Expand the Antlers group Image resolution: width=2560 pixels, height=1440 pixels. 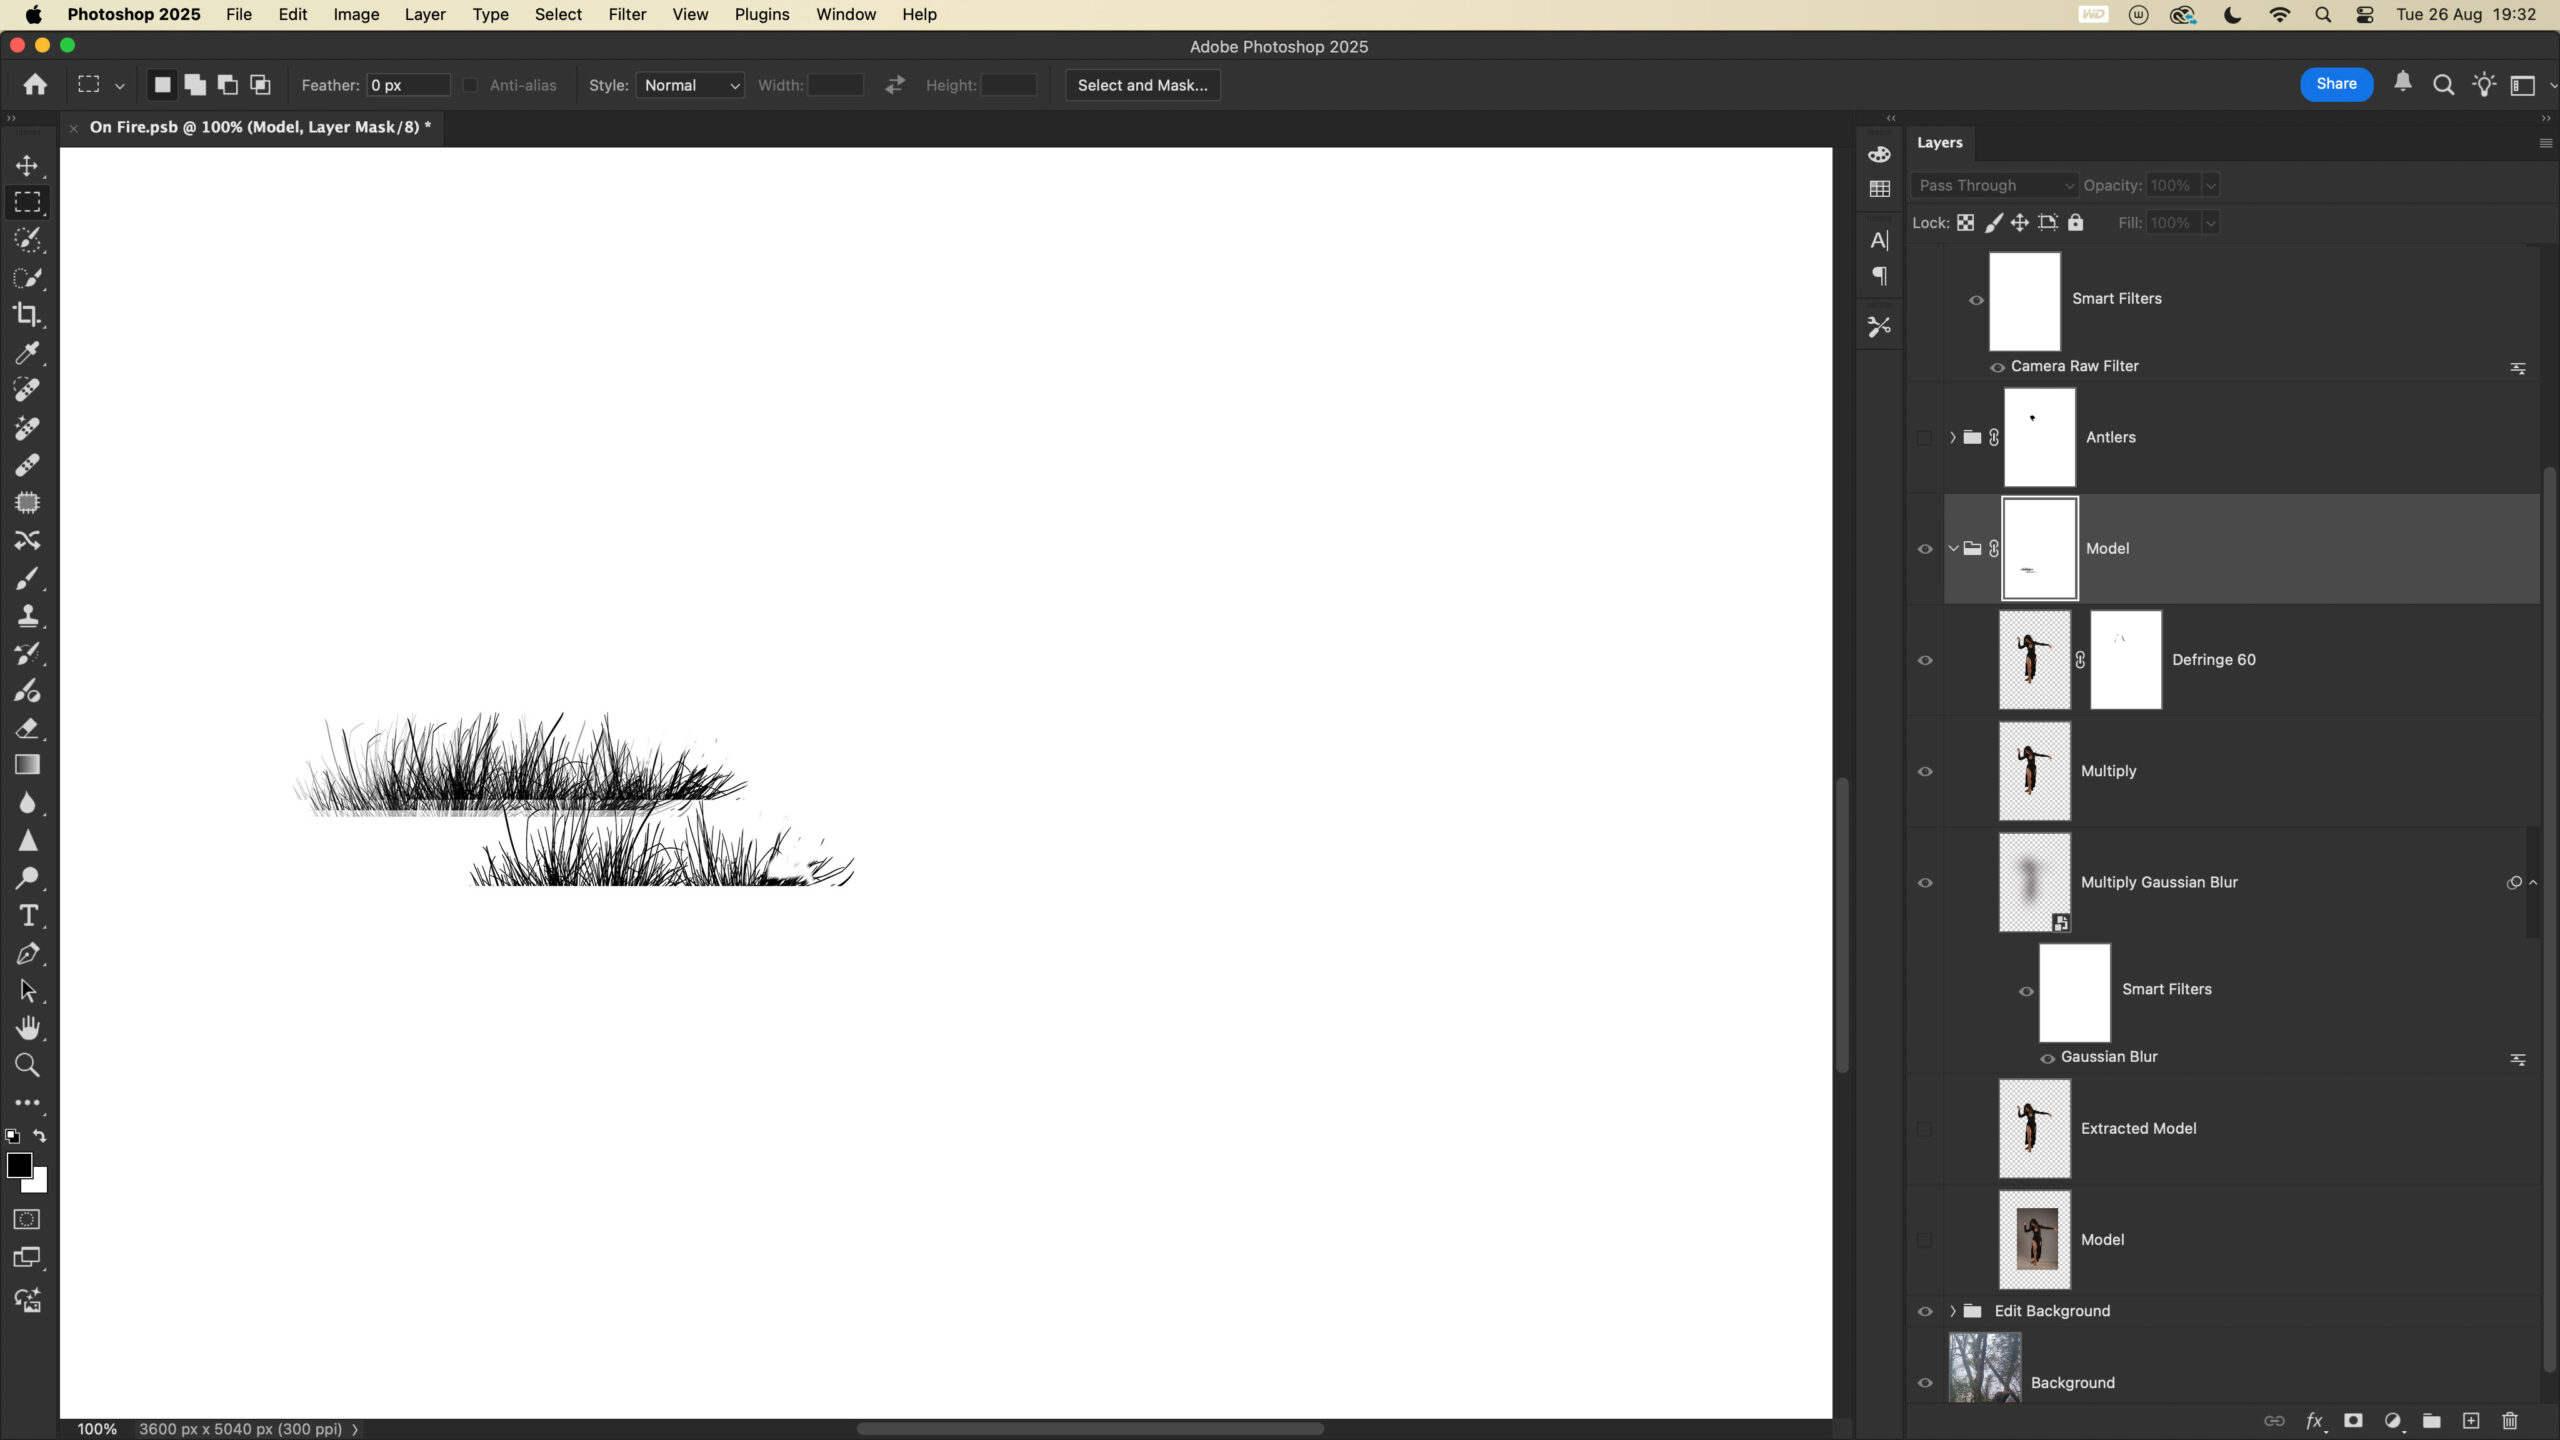pyautogui.click(x=1952, y=437)
